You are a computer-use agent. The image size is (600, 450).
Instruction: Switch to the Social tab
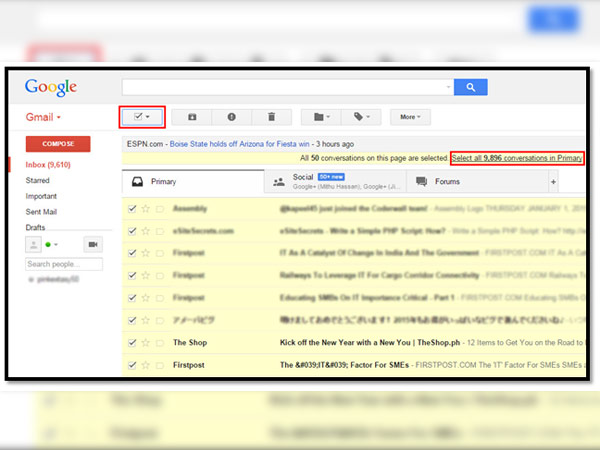pos(335,182)
